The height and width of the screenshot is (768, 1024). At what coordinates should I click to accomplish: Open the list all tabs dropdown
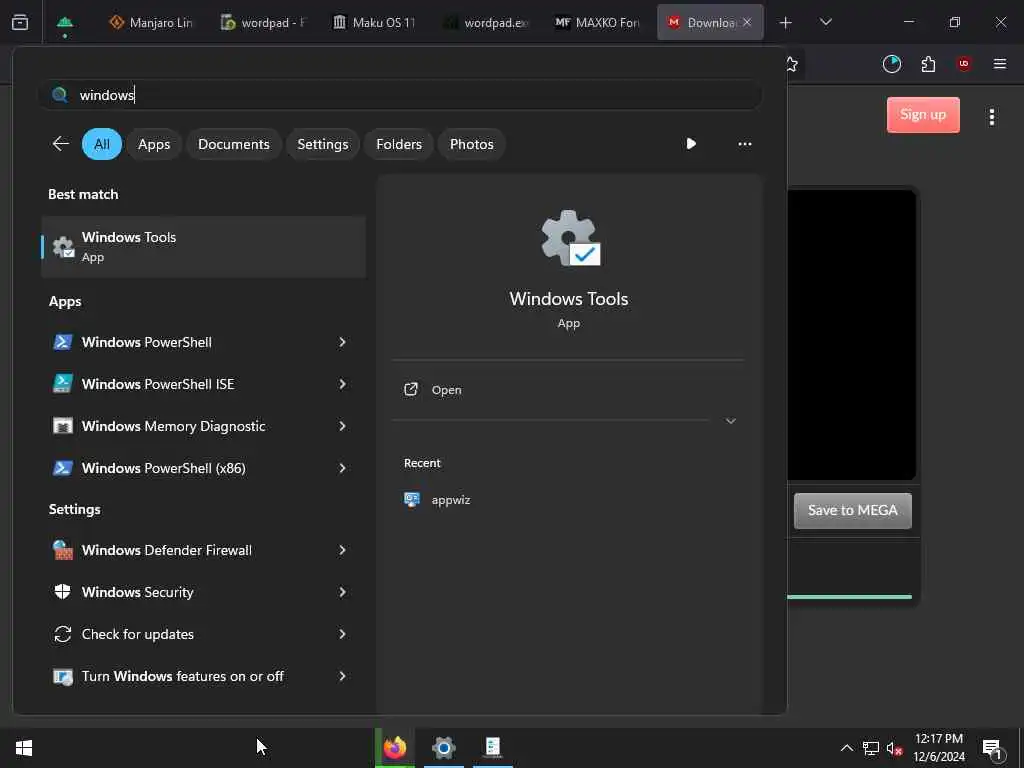[825, 22]
